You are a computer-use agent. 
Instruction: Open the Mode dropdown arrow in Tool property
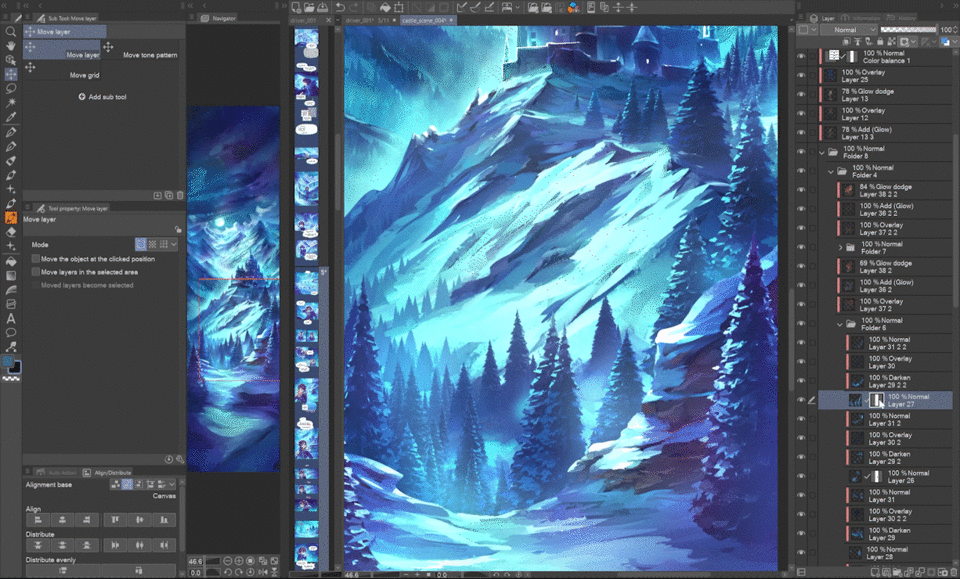pos(174,244)
